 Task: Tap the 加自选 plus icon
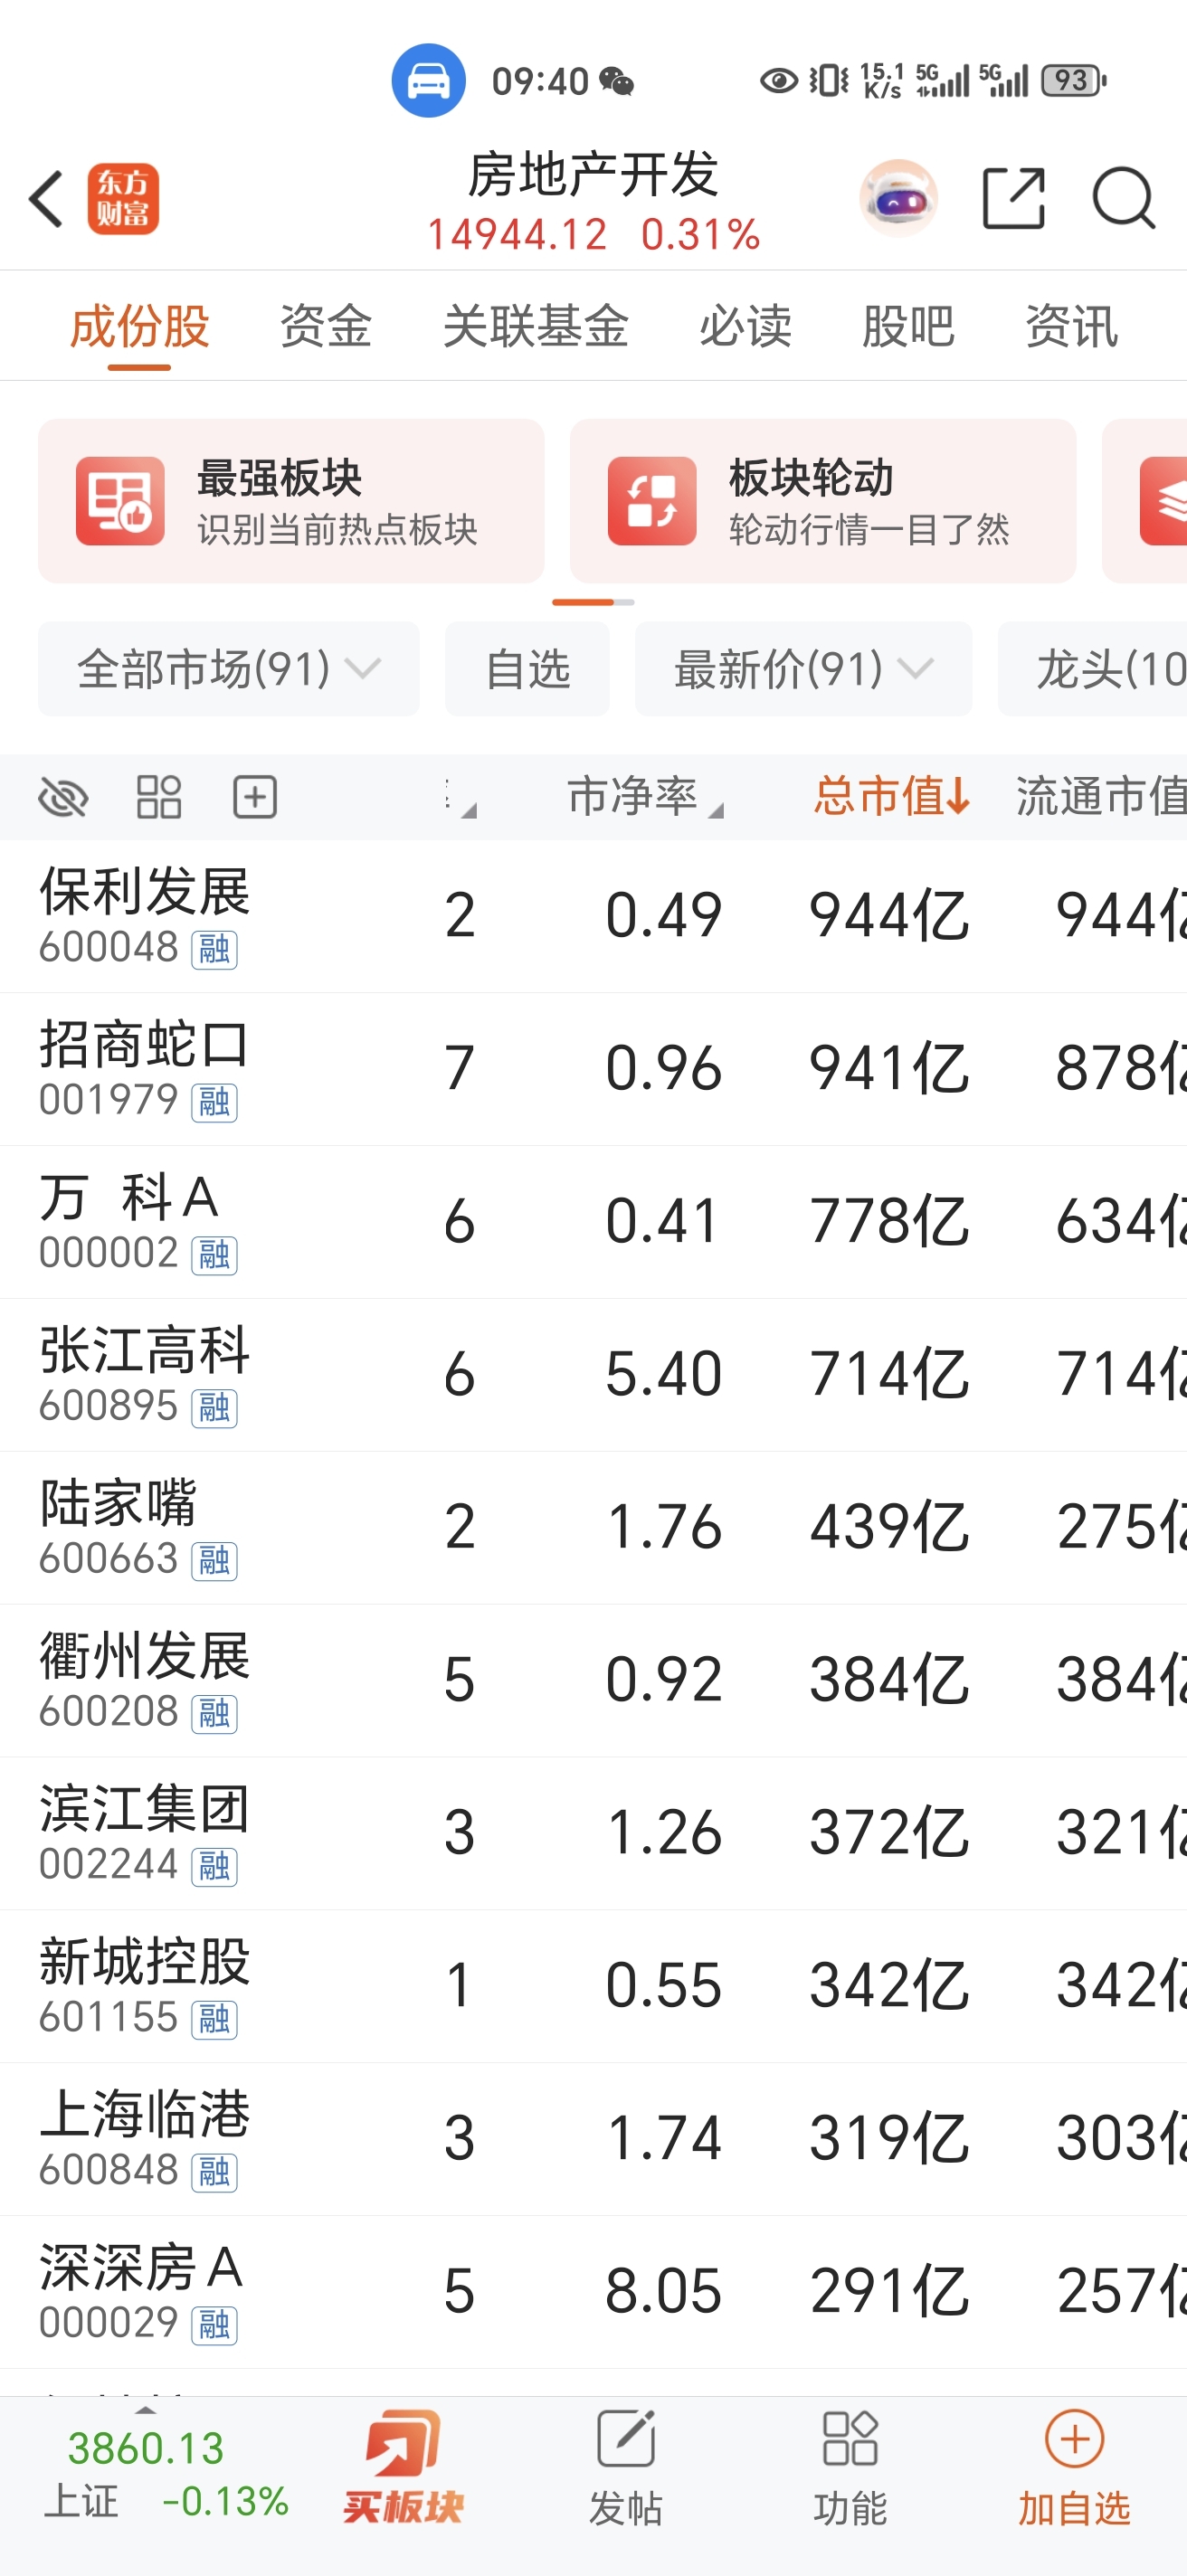(x=1074, y=2439)
